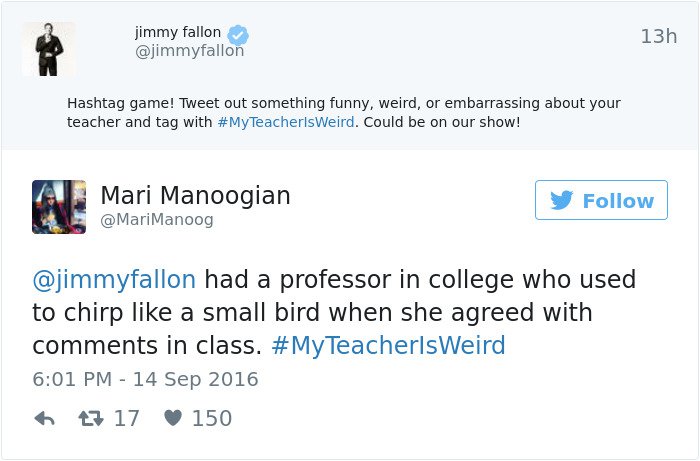Click the Twitter bird icon in the Follow button
Viewport: 700px width, 461px height.
pos(562,200)
